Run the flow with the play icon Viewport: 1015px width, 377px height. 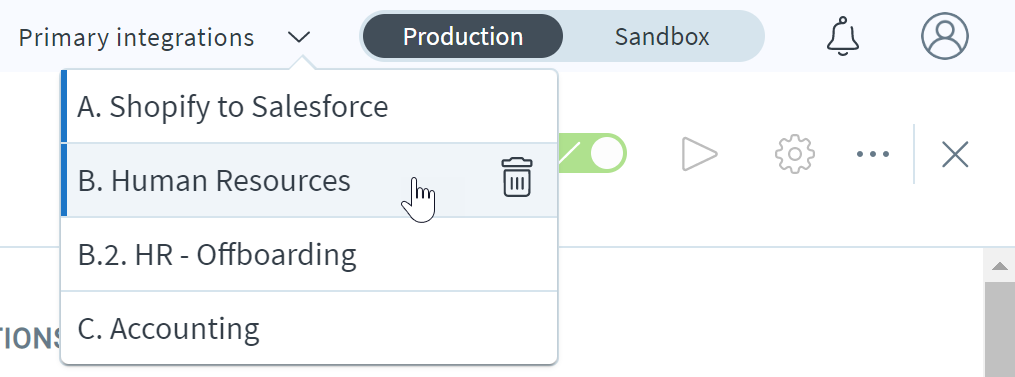[700, 154]
